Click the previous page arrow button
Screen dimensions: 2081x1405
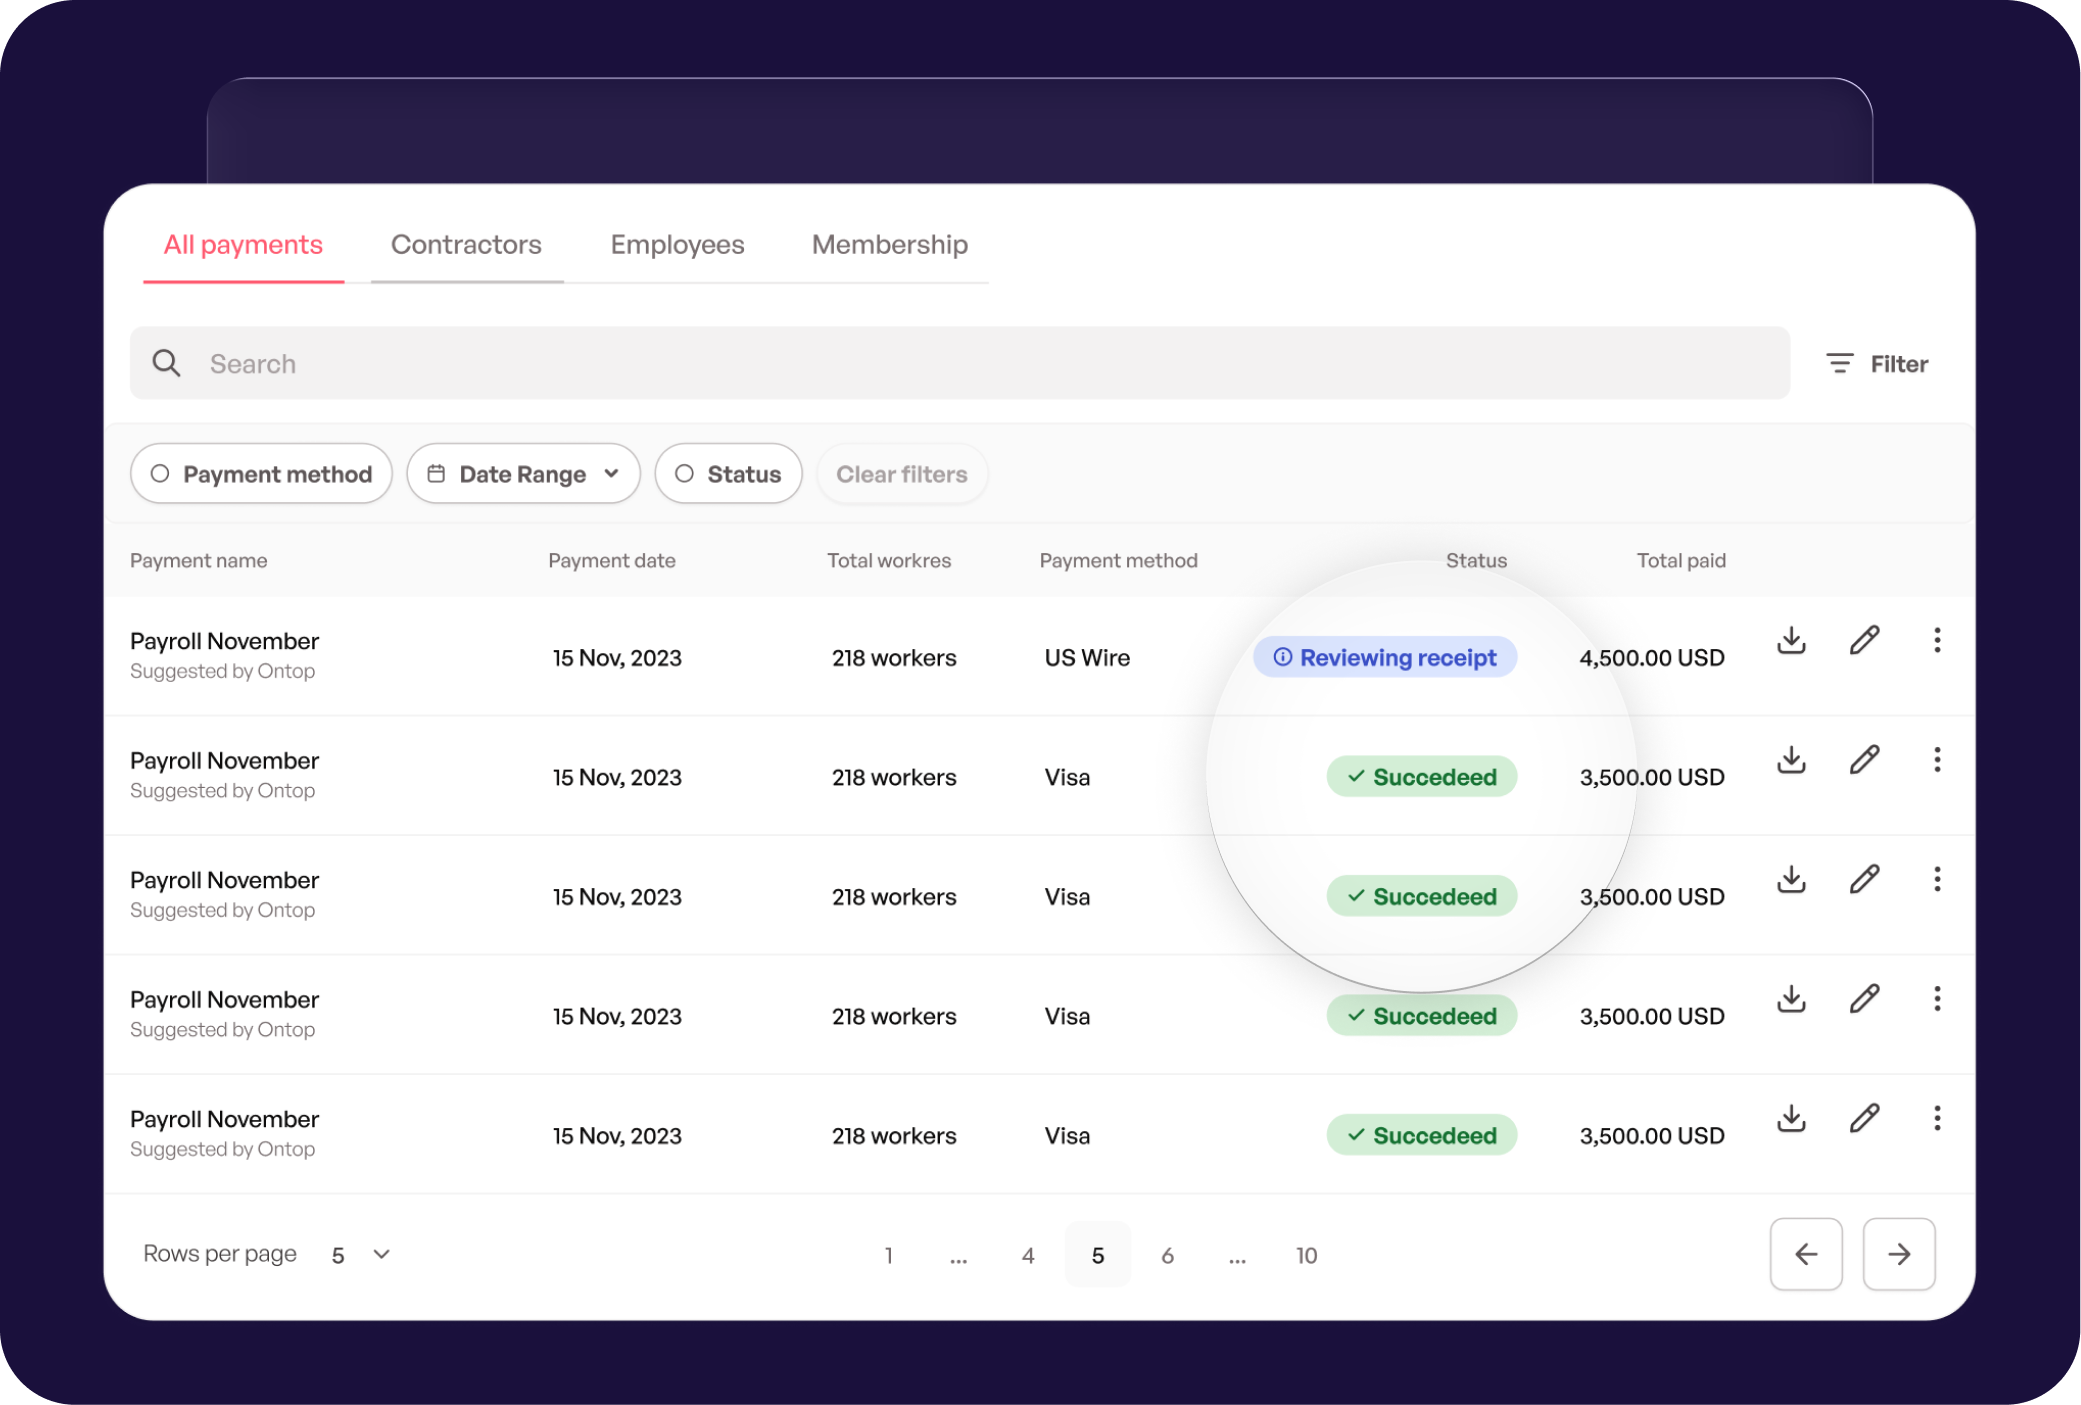pos(1806,1254)
